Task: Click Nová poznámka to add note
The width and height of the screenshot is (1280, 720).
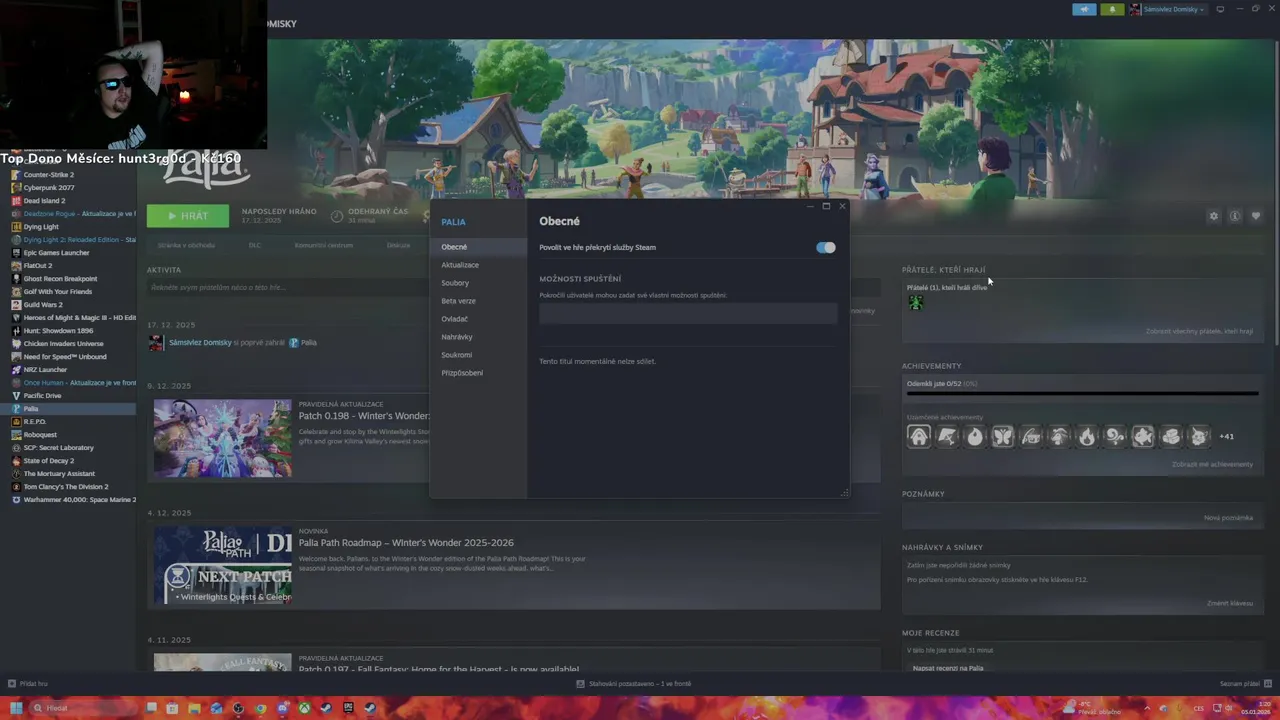Action: [1228, 518]
